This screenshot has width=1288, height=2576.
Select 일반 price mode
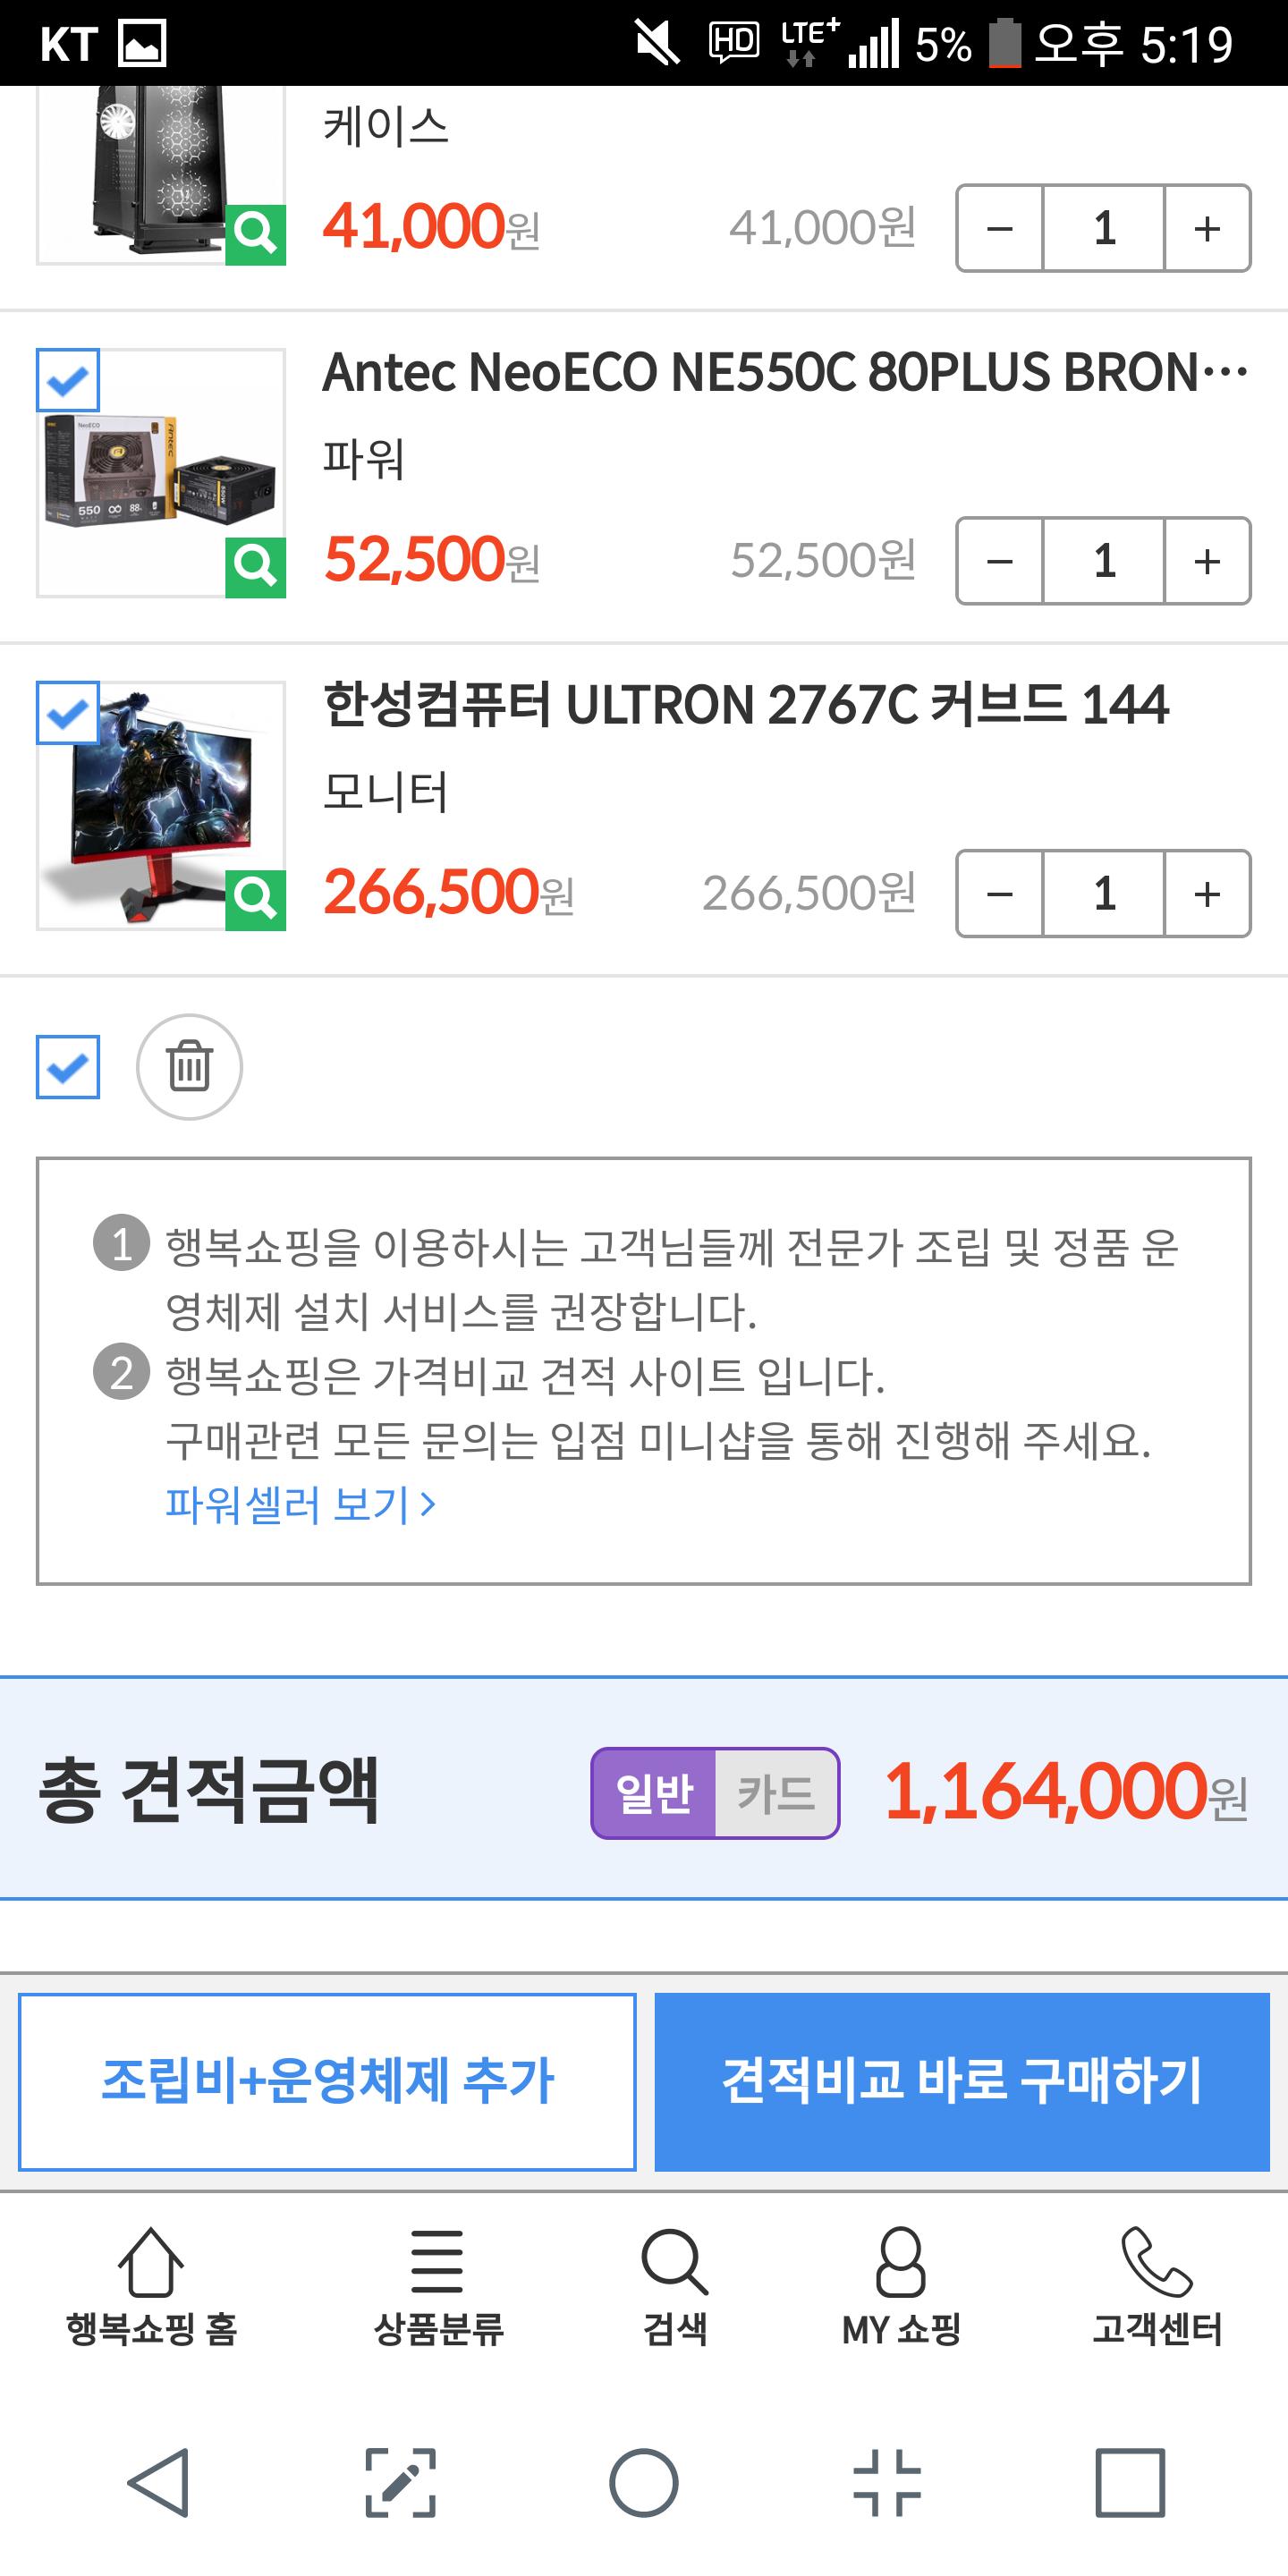654,1793
